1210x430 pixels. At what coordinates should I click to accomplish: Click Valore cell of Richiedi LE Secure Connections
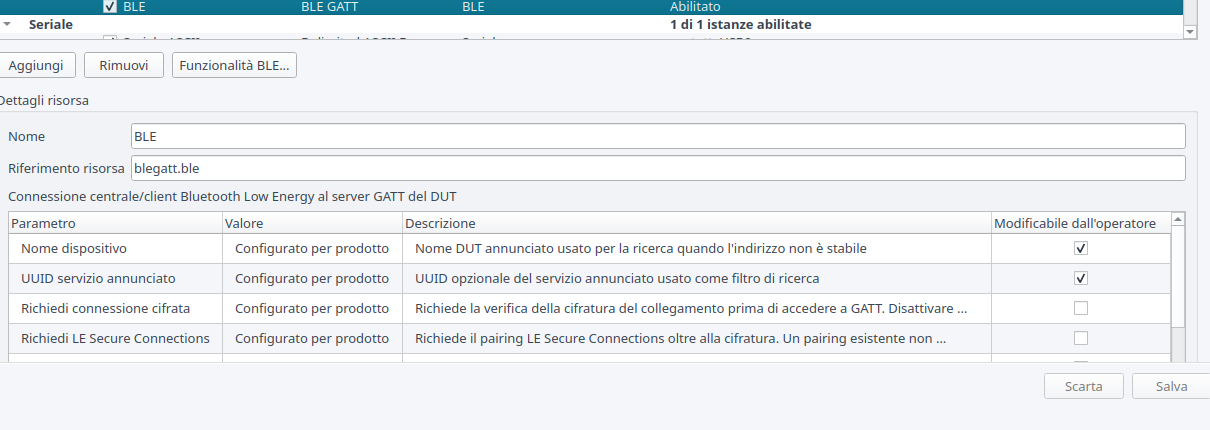point(312,338)
